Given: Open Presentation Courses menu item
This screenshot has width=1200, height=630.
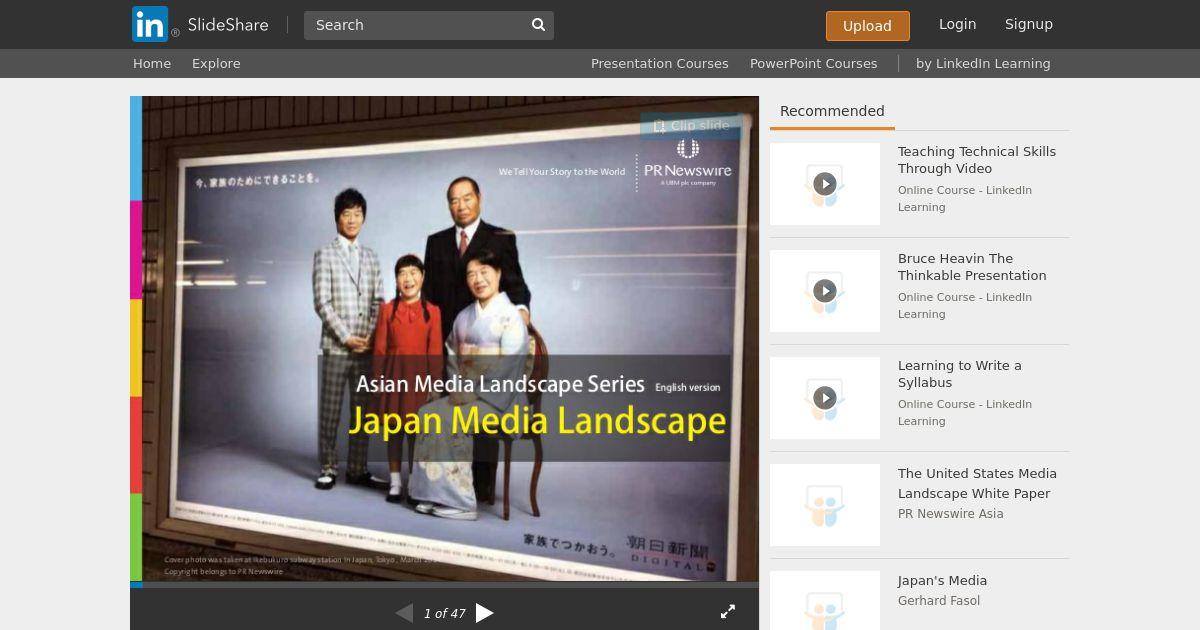Looking at the screenshot, I should pyautogui.click(x=659, y=63).
